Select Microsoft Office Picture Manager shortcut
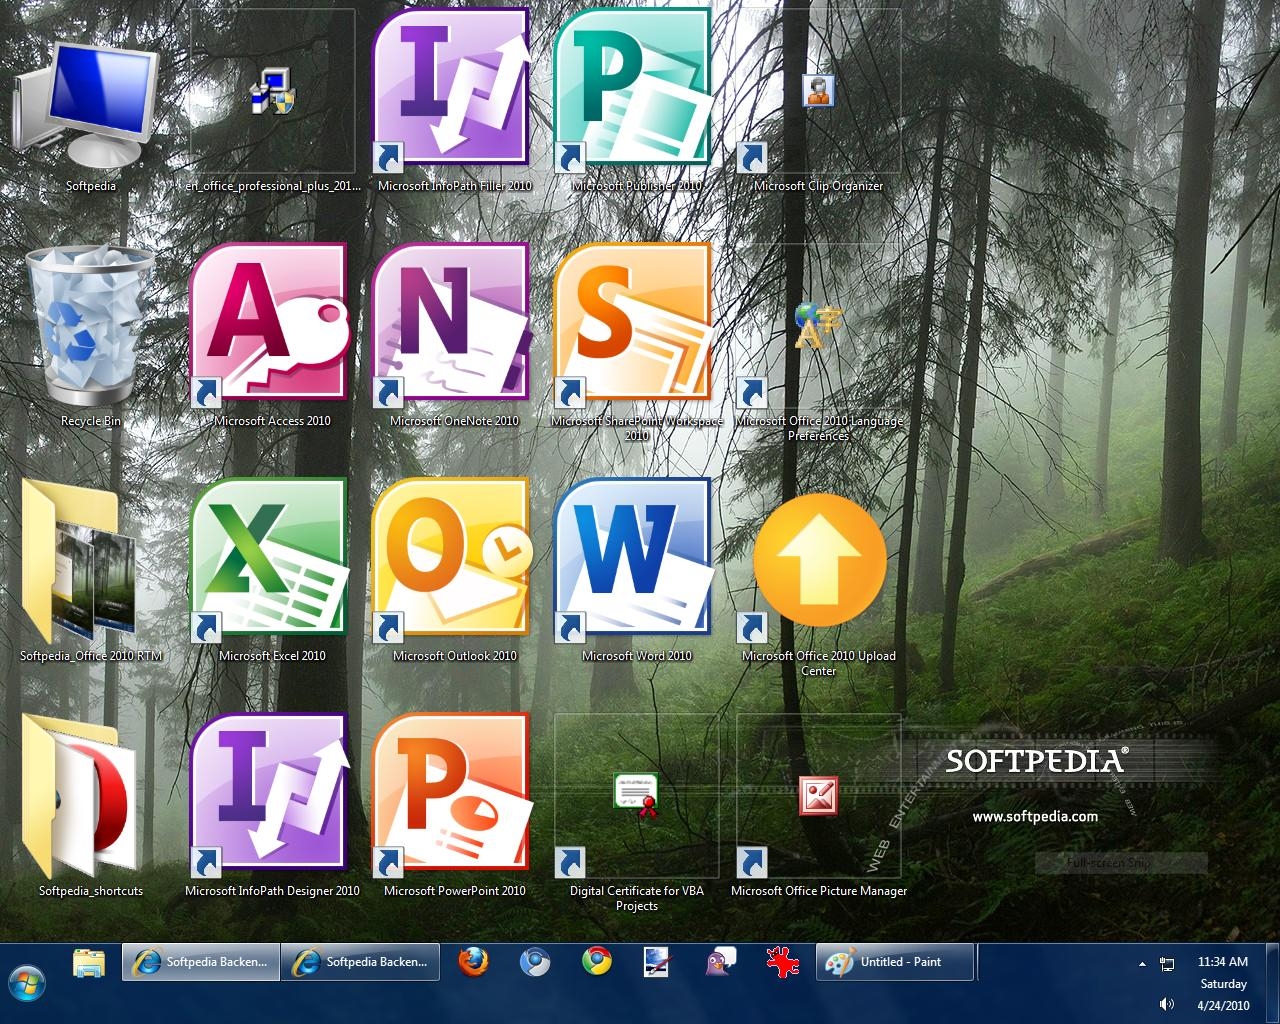The height and width of the screenshot is (1024, 1280). [x=819, y=797]
